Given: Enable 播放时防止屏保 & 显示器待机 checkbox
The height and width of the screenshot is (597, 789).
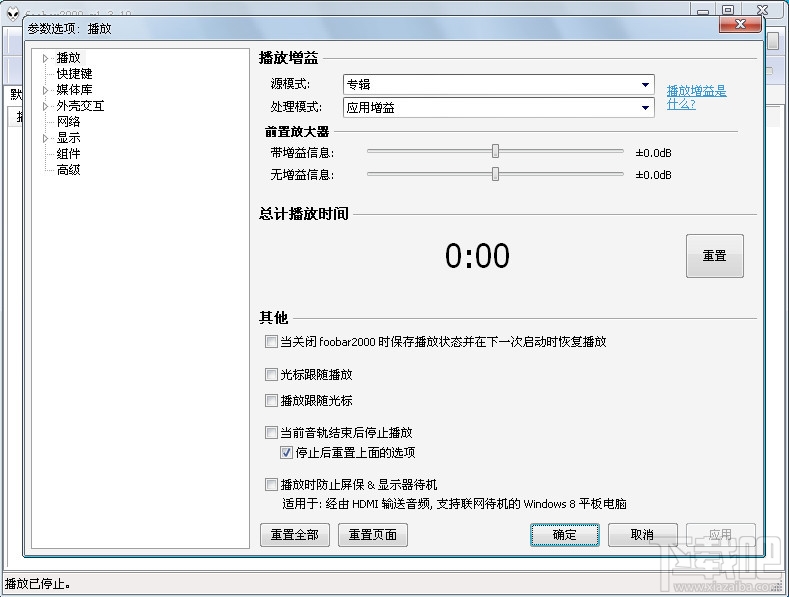Looking at the screenshot, I should click(x=271, y=485).
